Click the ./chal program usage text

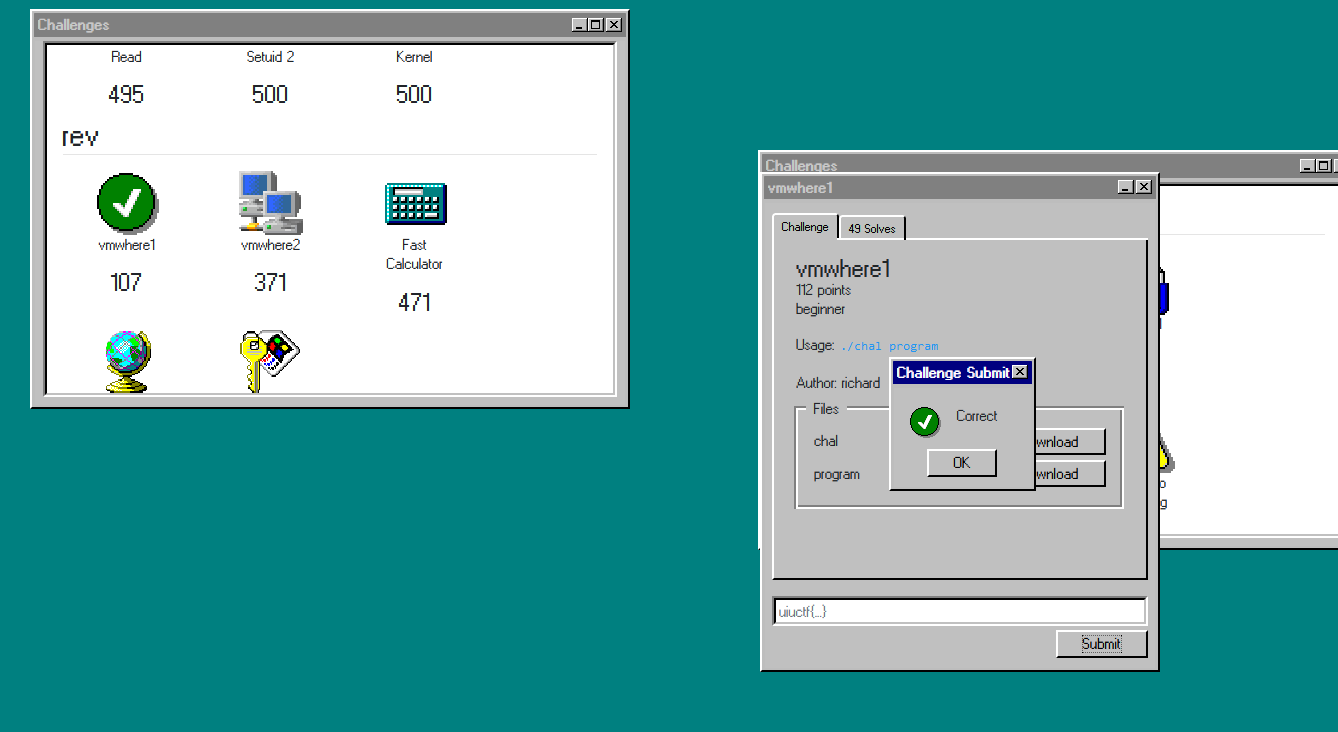click(x=889, y=346)
